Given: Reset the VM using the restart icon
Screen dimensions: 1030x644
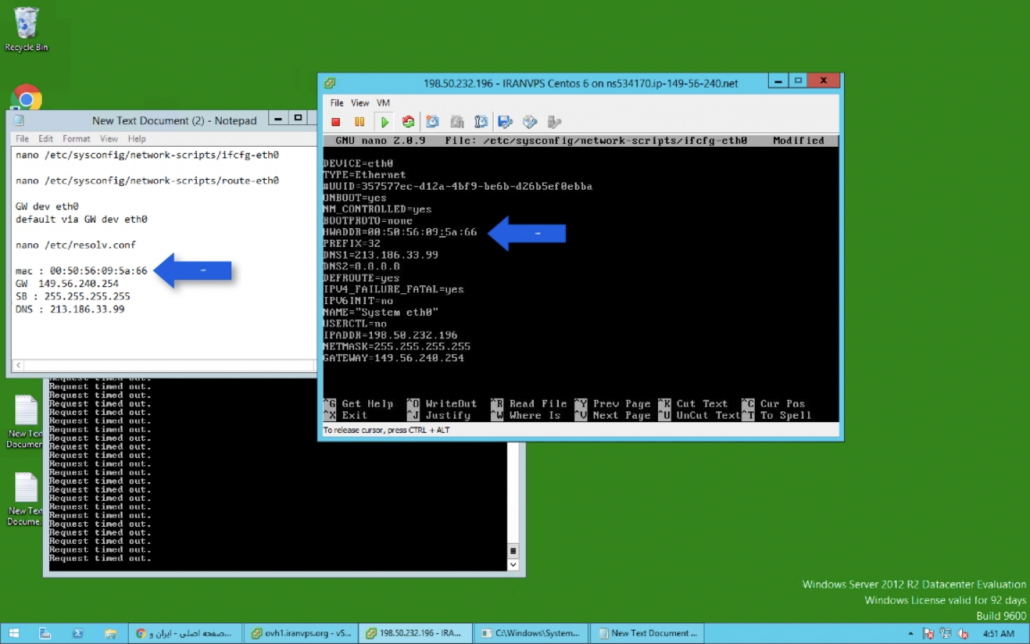Looking at the screenshot, I should click(408, 122).
